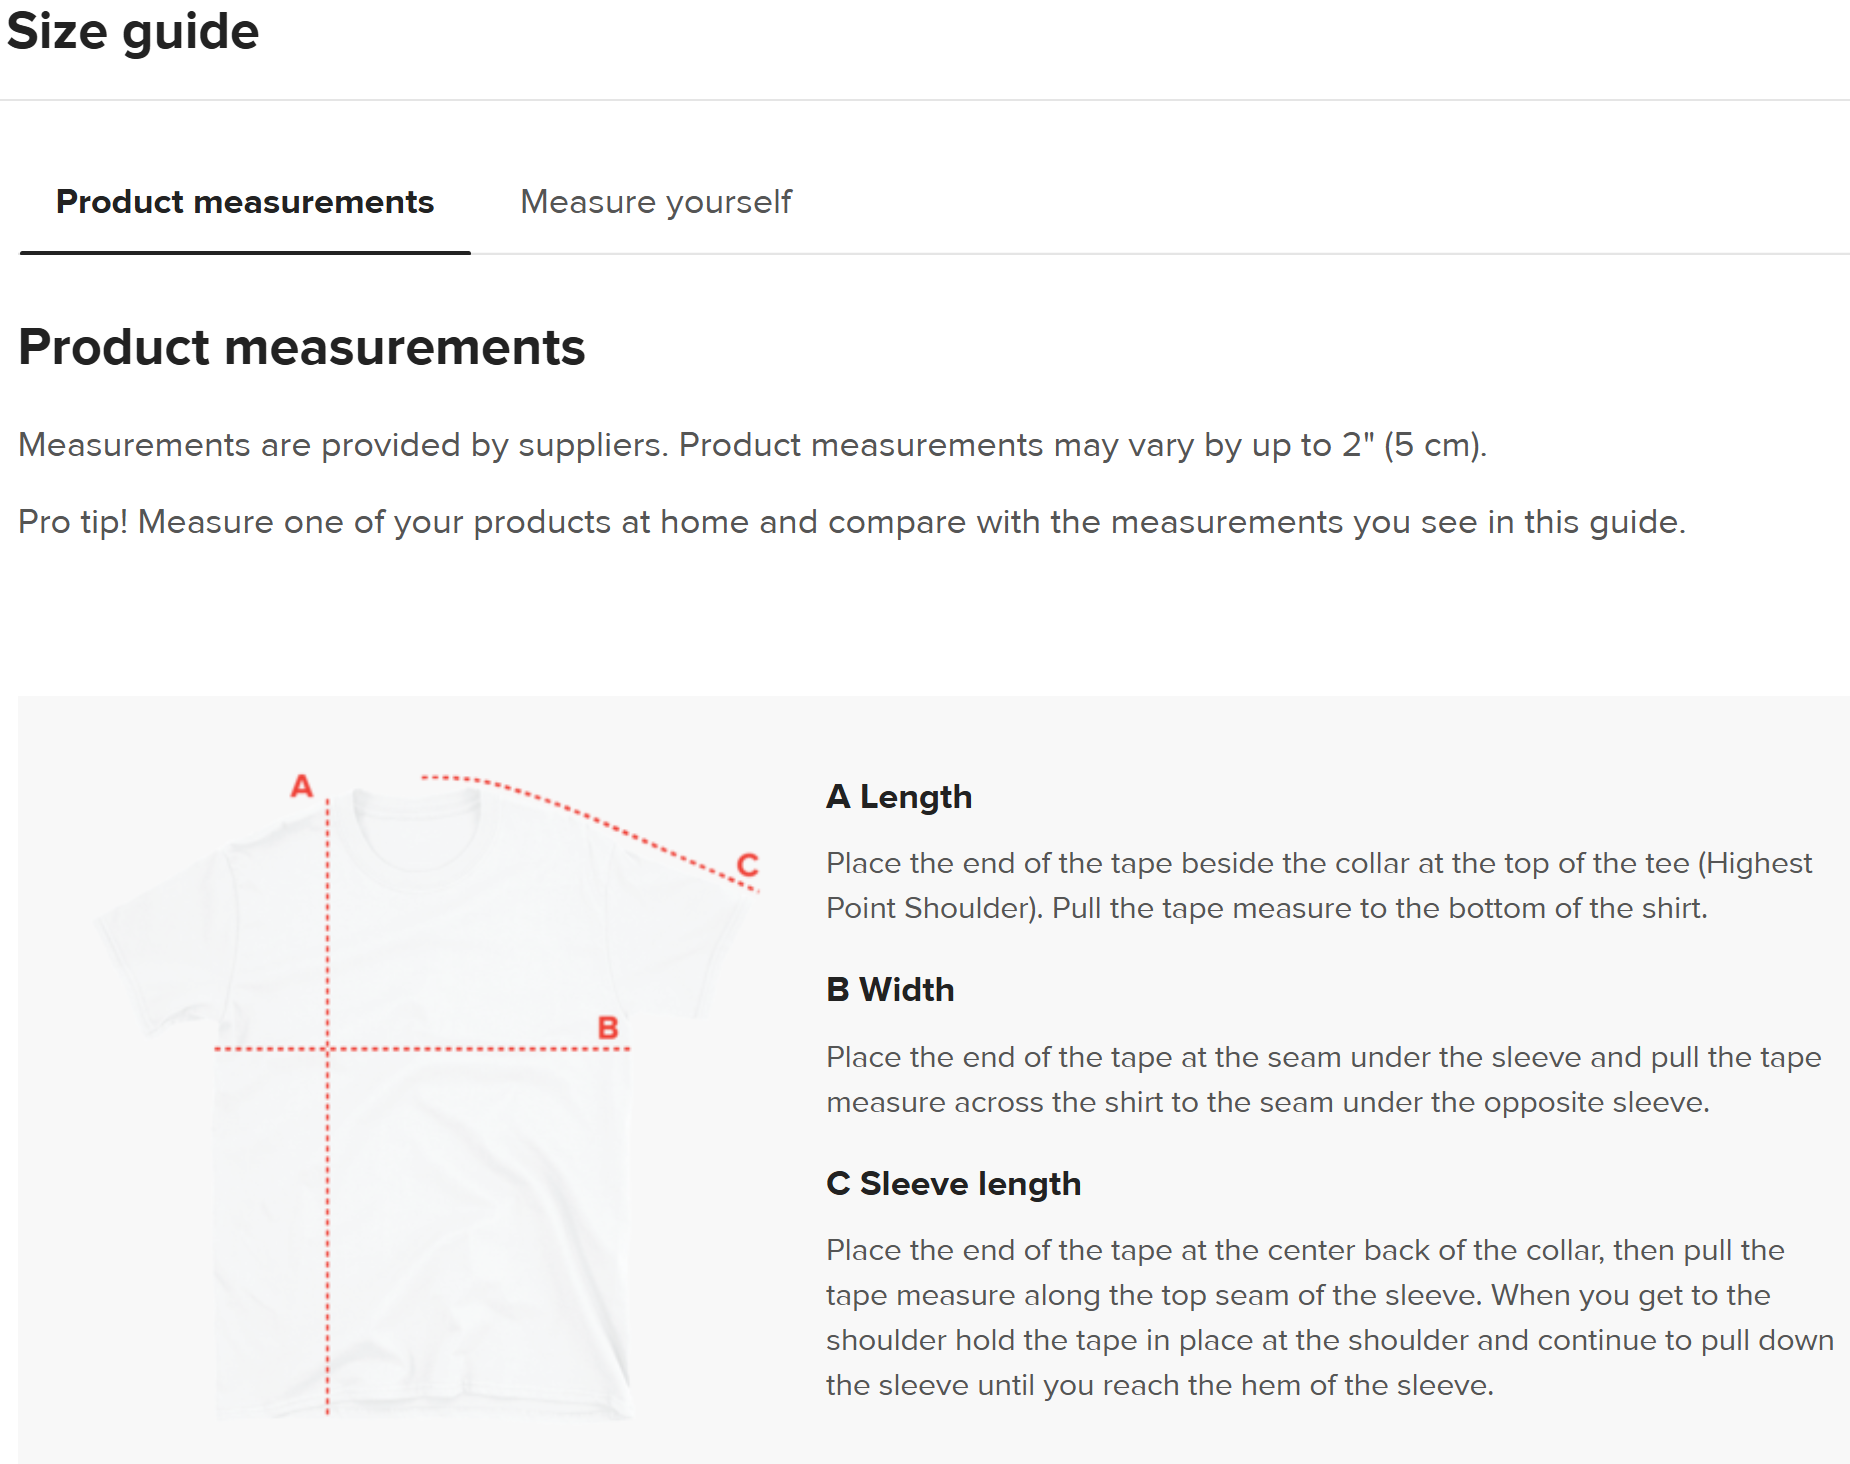Click the Size guide title
The image size is (1850, 1464).
point(133,31)
